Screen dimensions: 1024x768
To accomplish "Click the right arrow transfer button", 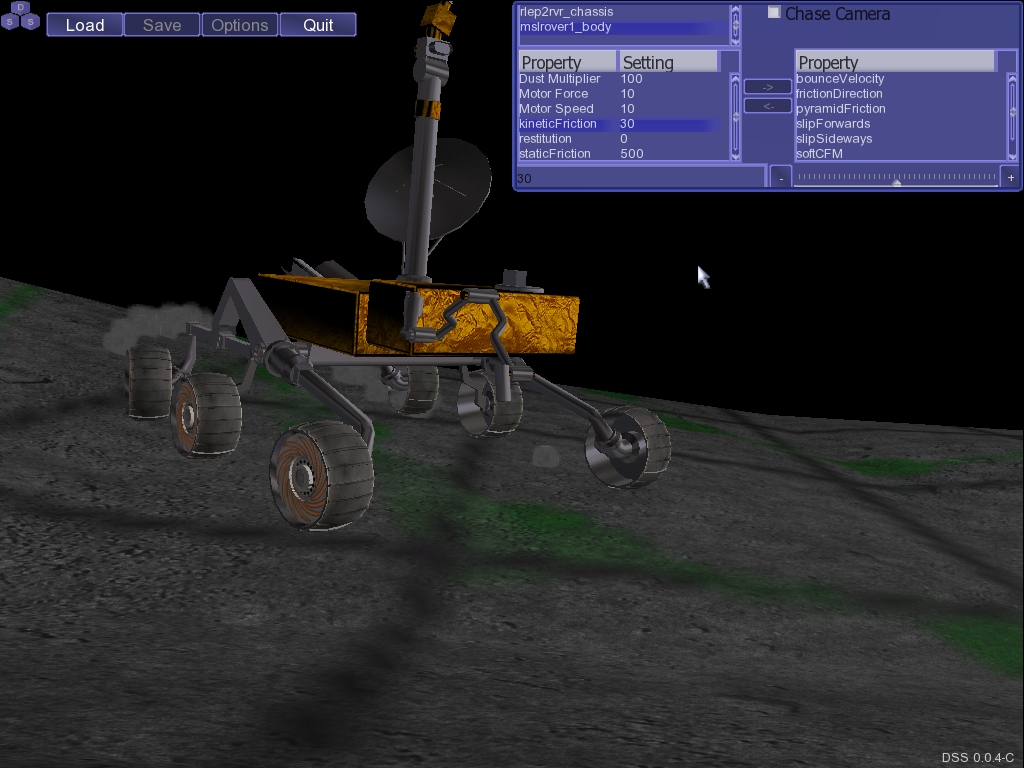I will pyautogui.click(x=768, y=87).
